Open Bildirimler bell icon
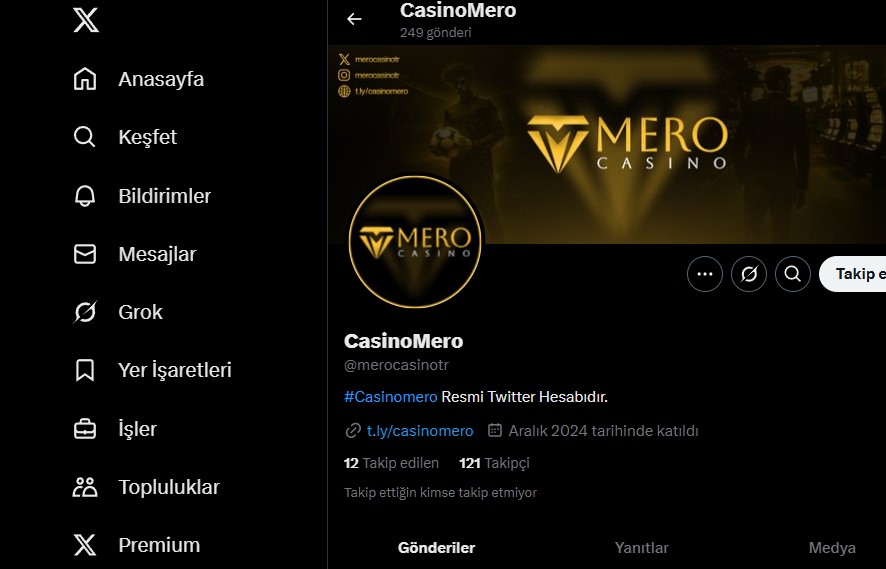Image resolution: width=886 pixels, height=569 pixels. click(x=85, y=196)
